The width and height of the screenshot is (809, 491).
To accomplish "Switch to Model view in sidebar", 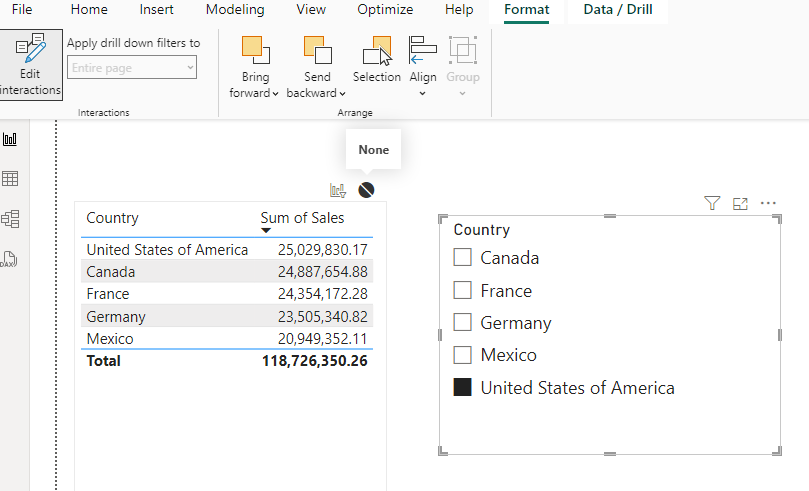I will [x=10, y=219].
